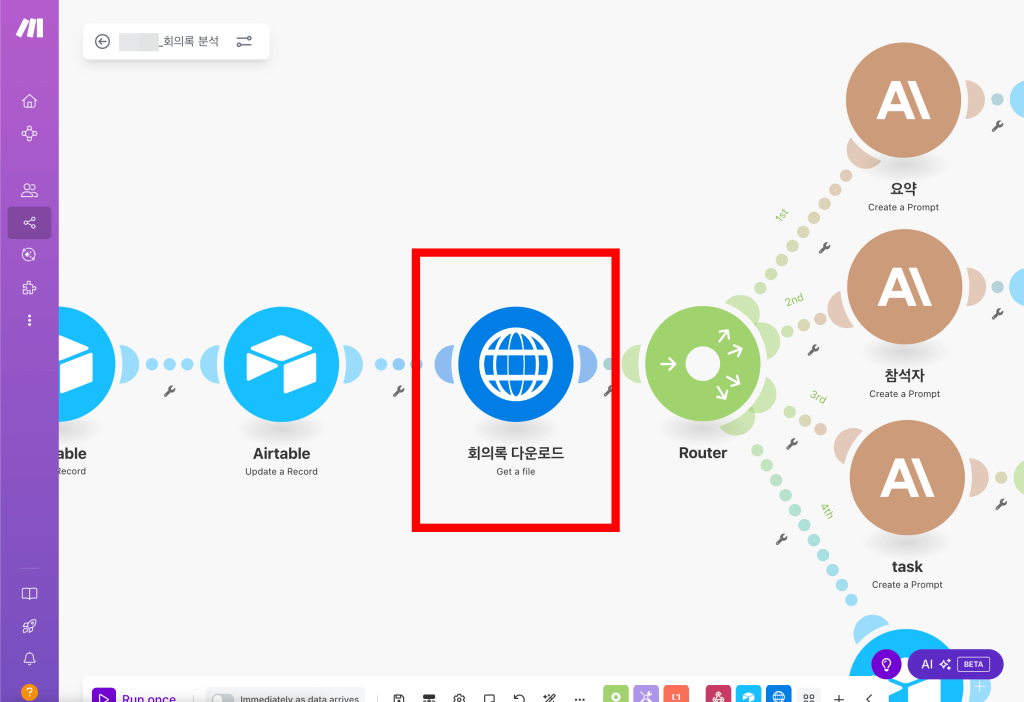This screenshot has width=1024, height=702.
Task: Open the green Flow Control app icon
Action: (615, 693)
